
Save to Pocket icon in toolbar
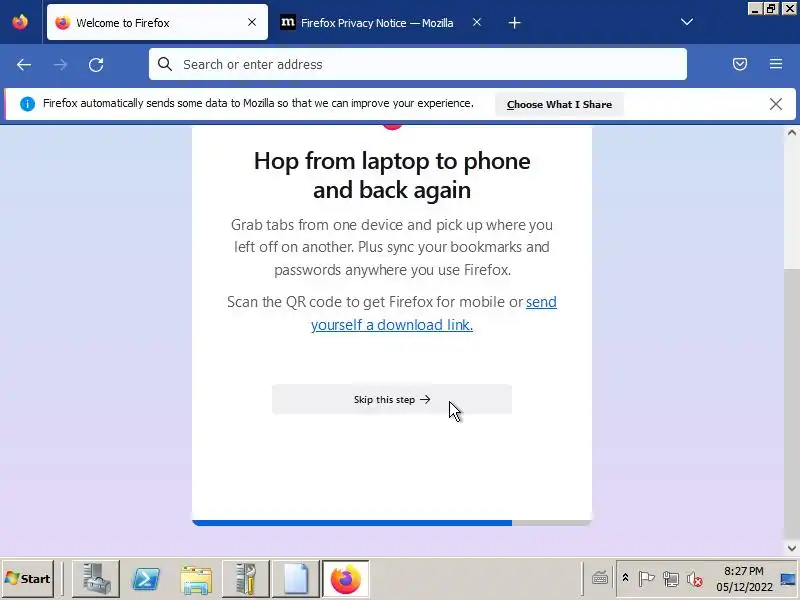[x=740, y=64]
